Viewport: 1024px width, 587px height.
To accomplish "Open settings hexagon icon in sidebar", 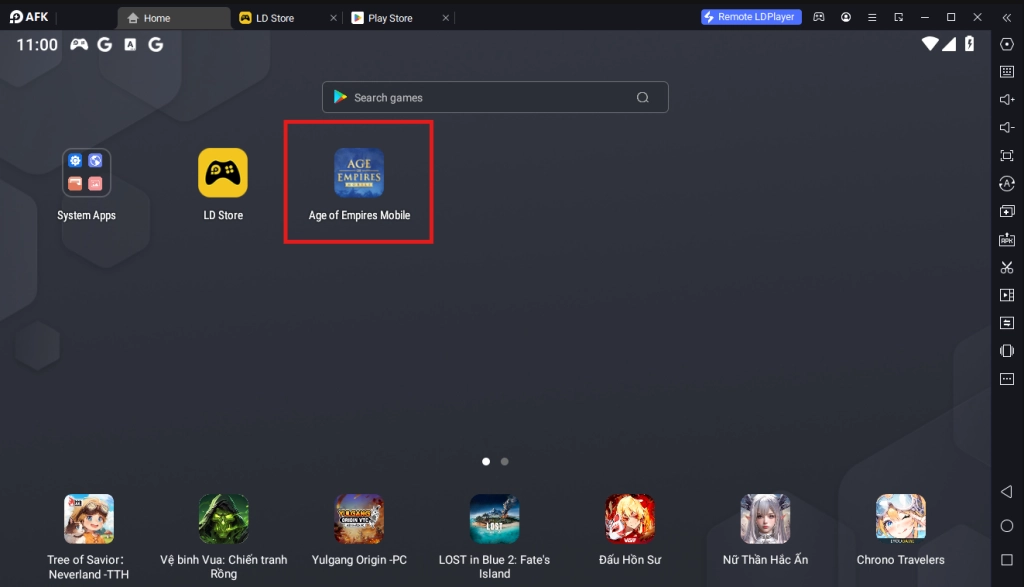I will [x=1007, y=44].
